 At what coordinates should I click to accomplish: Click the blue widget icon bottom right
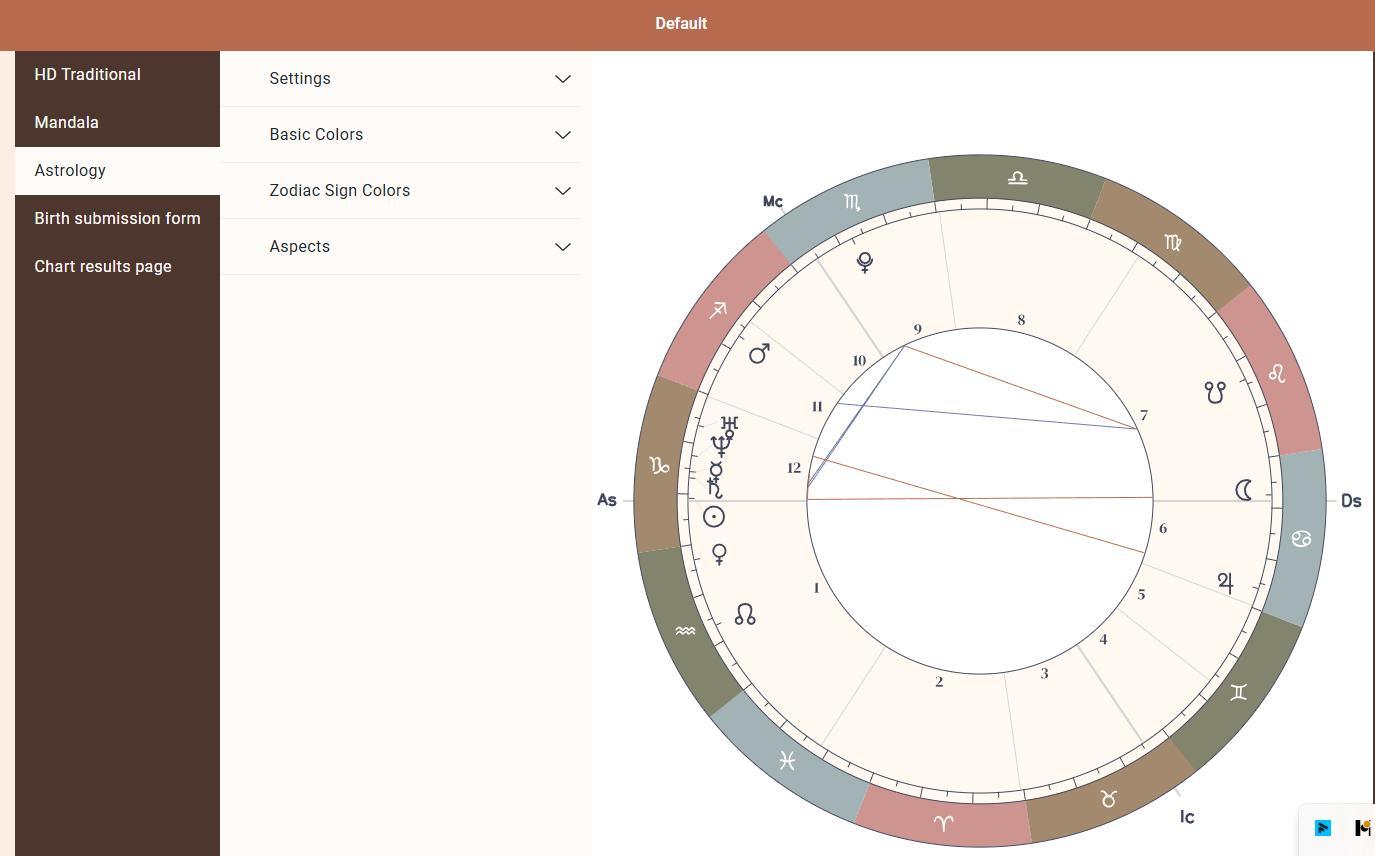click(1323, 828)
